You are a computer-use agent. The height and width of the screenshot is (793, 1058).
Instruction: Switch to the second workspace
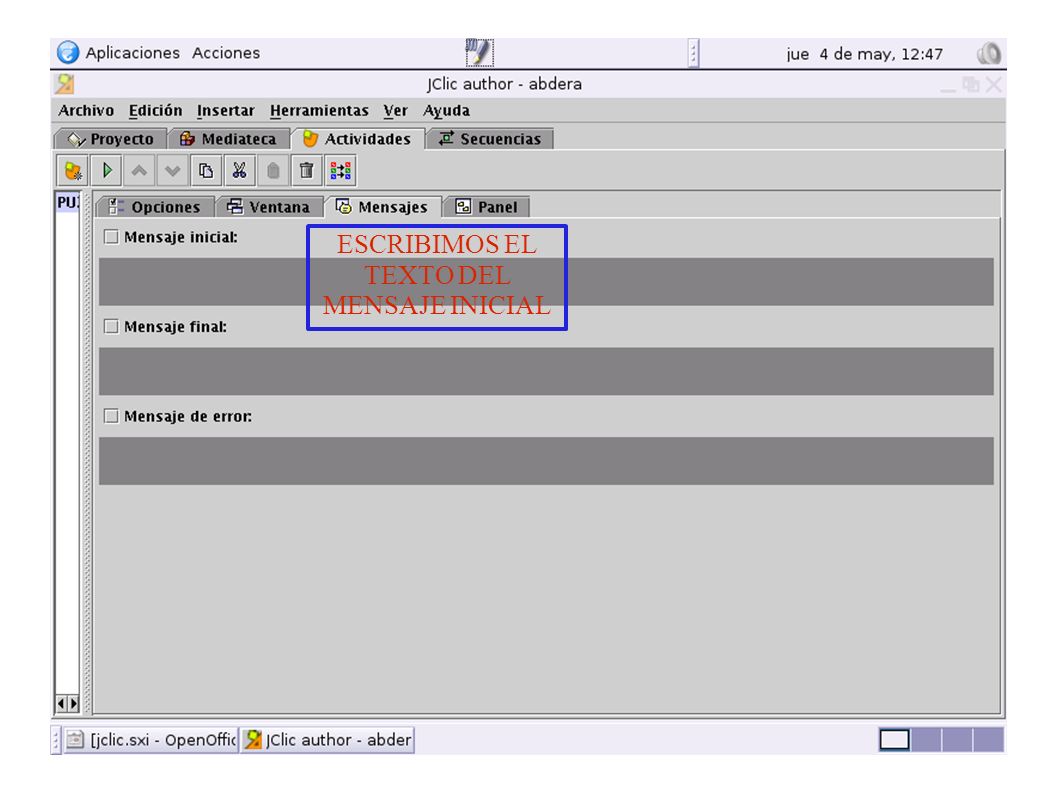tap(926, 740)
